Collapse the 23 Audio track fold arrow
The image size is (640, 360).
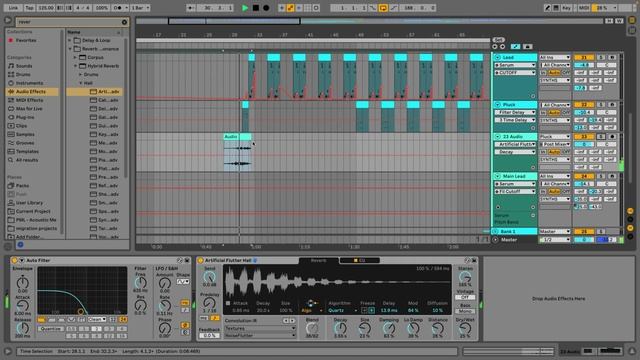pos(498,137)
